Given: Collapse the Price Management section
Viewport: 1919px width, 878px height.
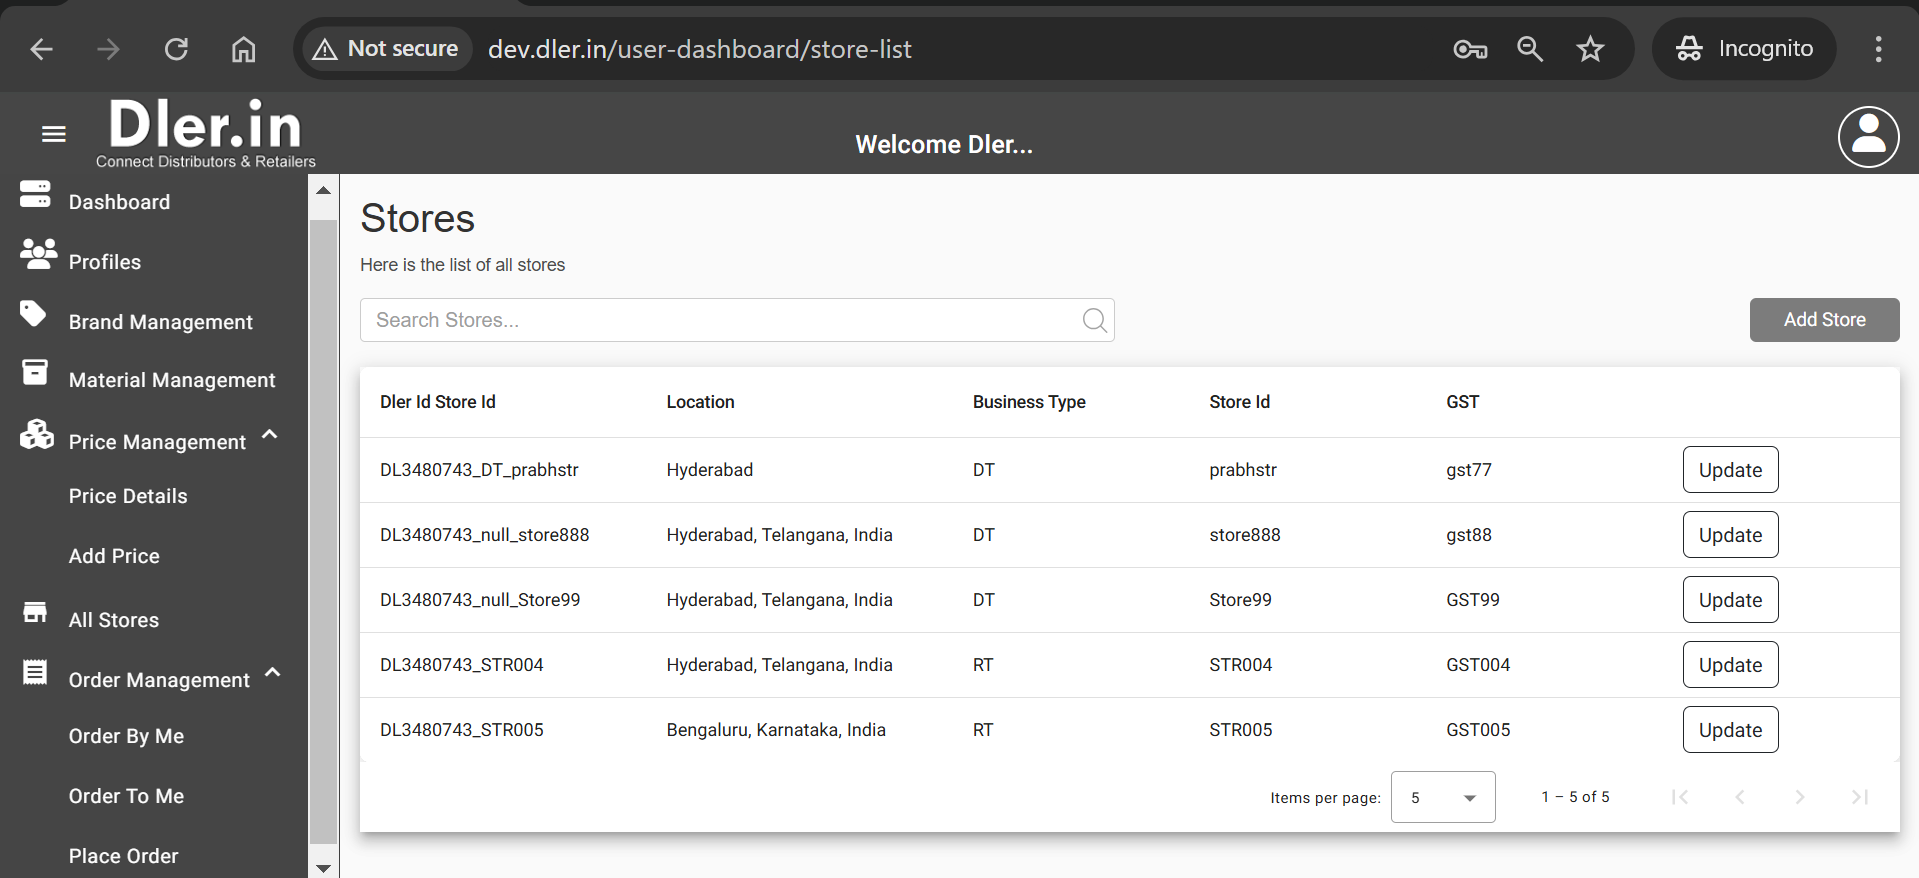Looking at the screenshot, I should tap(269, 436).
